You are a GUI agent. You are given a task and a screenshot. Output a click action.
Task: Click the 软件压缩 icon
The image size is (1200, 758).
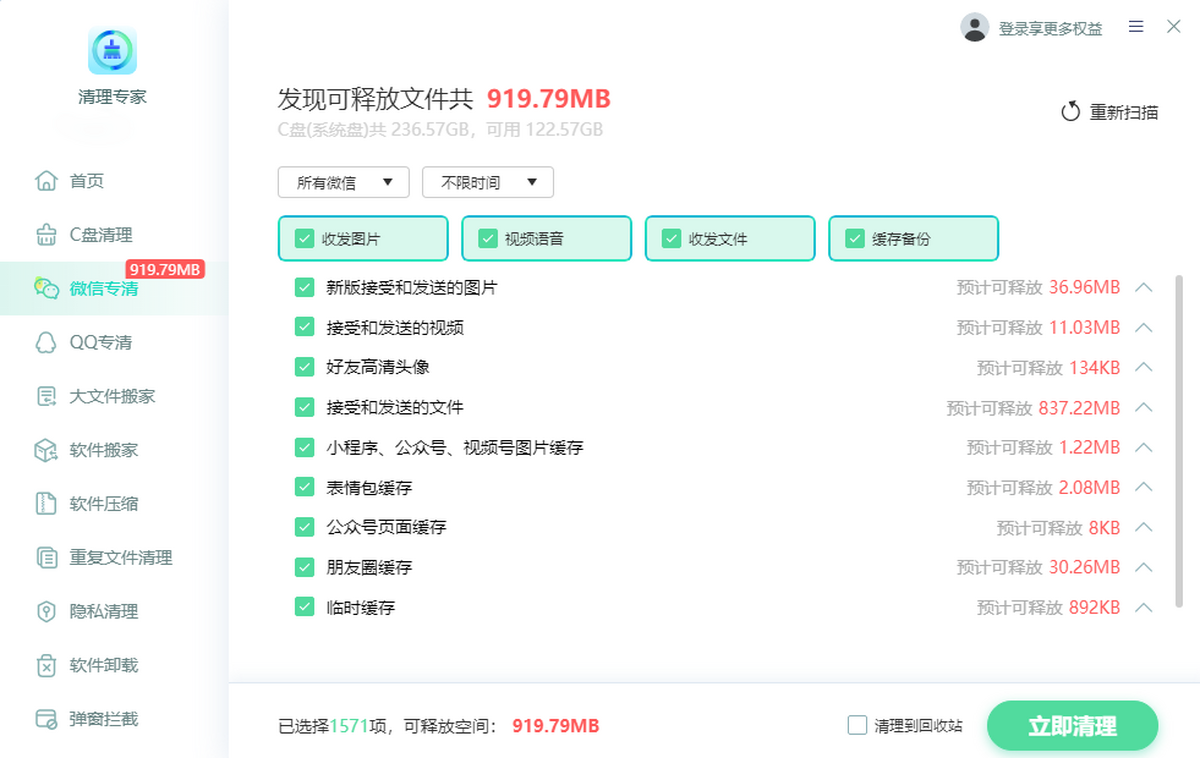(x=46, y=504)
